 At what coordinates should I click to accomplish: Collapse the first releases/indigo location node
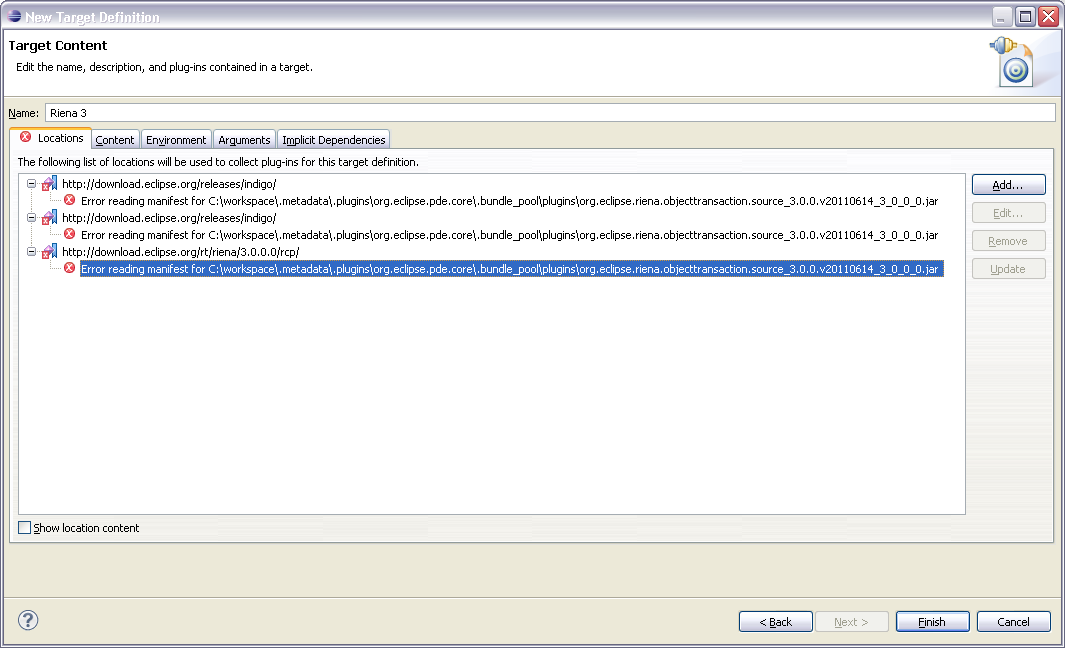31,183
